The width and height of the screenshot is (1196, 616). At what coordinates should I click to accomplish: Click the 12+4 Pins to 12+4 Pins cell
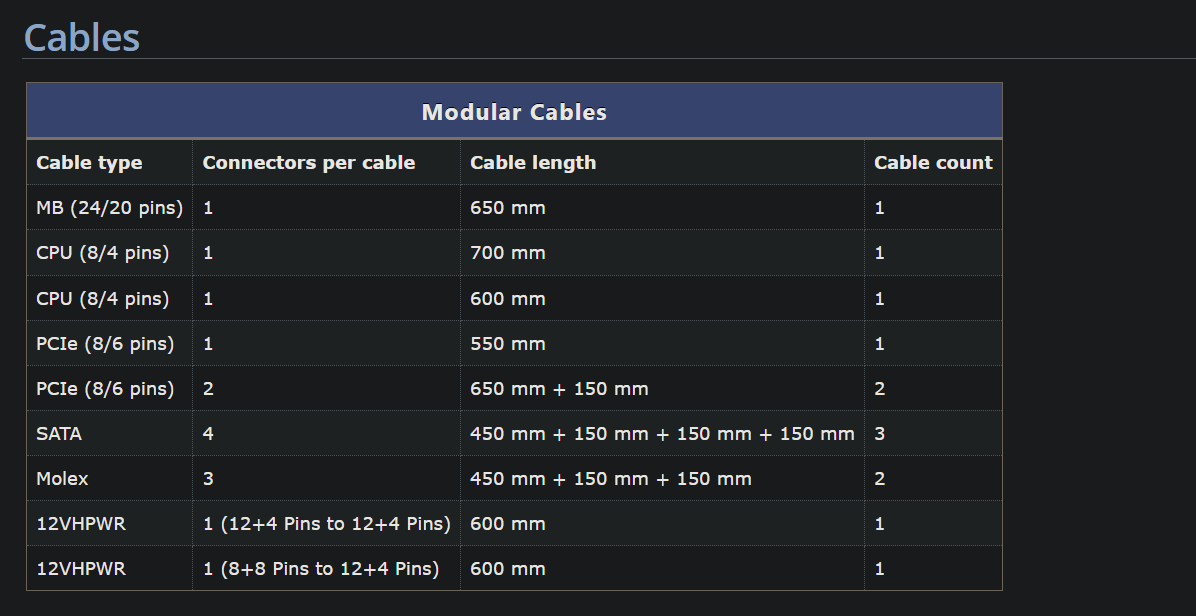pos(326,524)
